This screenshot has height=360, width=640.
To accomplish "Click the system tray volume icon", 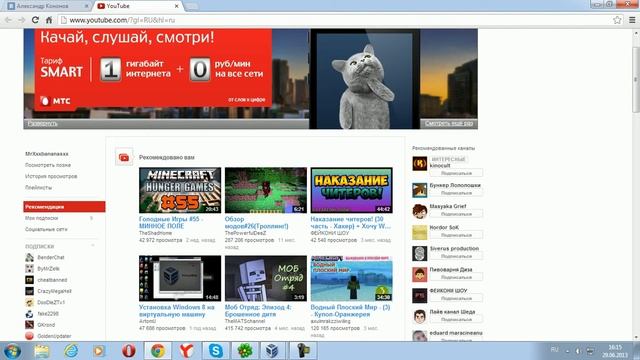I will tap(578, 351).
